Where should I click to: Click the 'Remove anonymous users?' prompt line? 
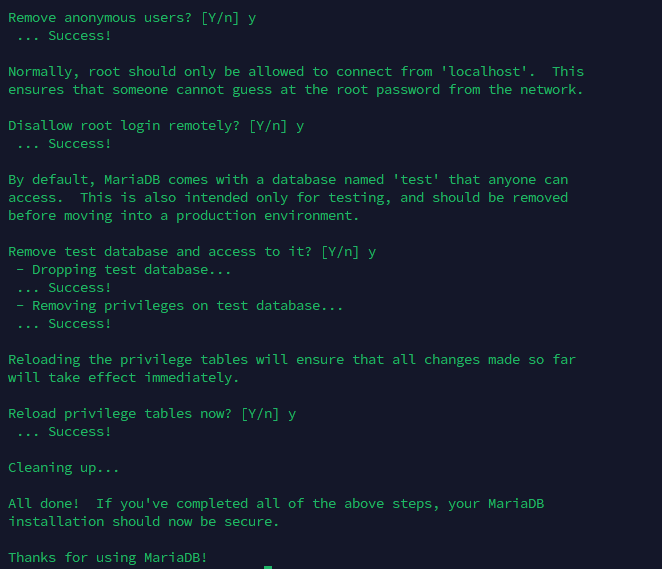[132, 18]
